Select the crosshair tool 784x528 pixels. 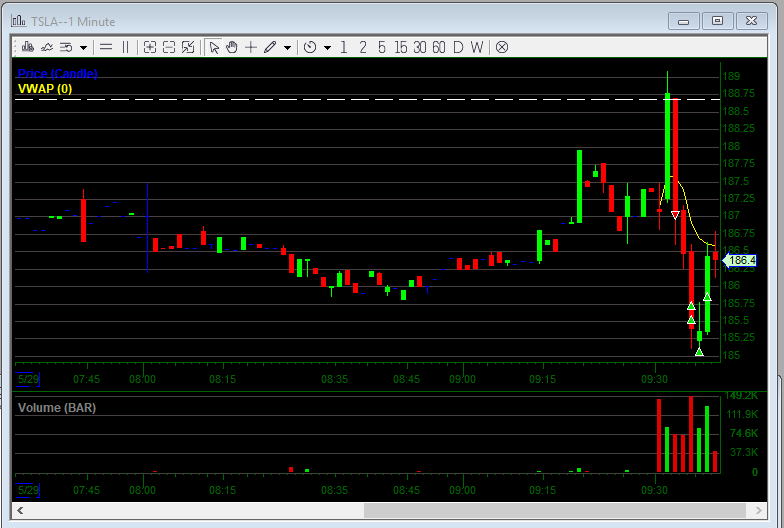tap(251, 47)
